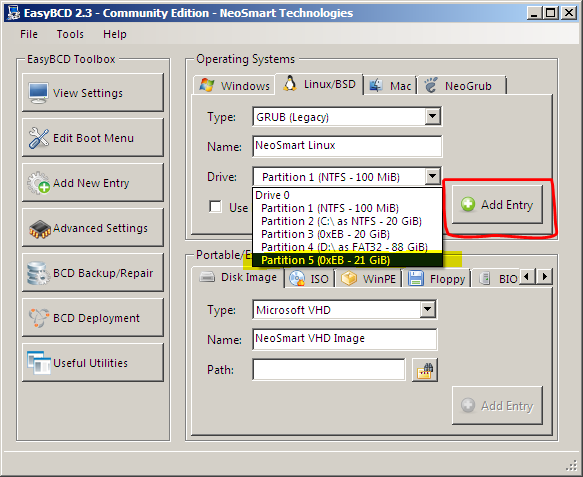
Task: Click the browse path binoculars icon
Action: click(x=425, y=370)
